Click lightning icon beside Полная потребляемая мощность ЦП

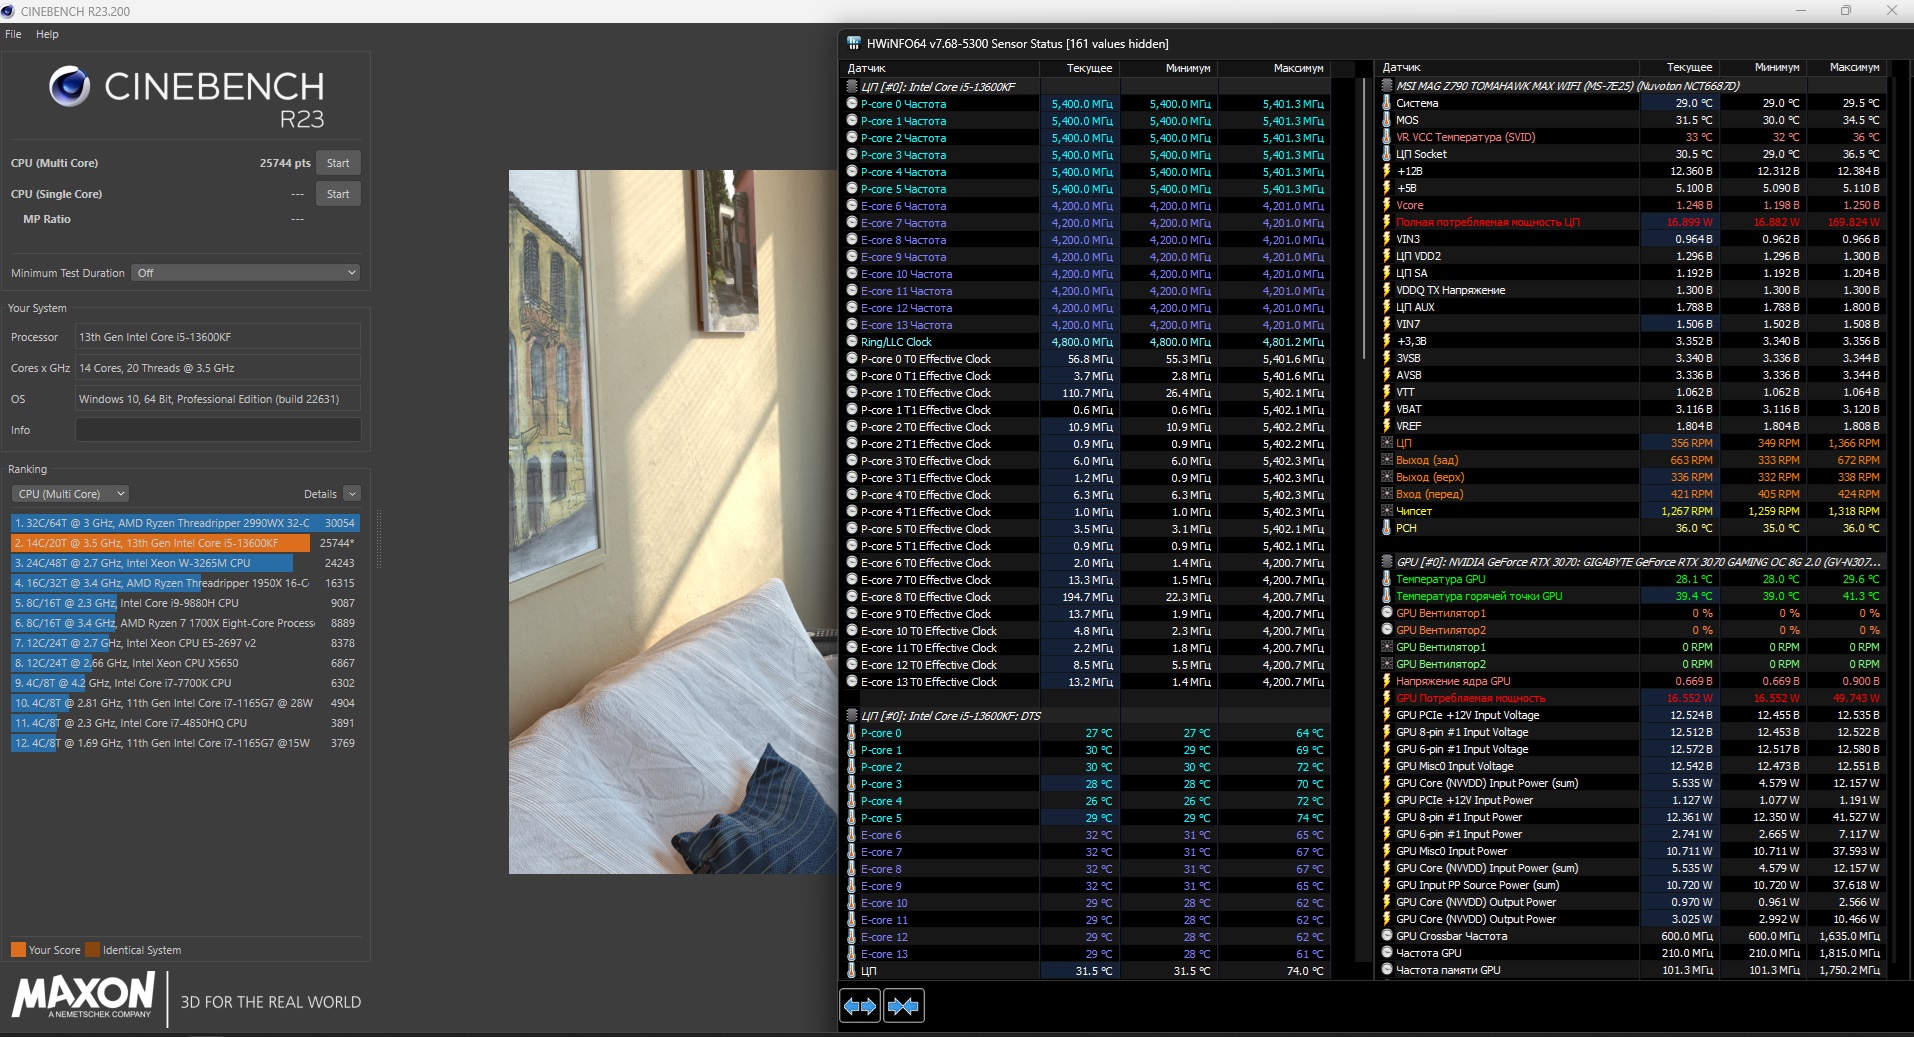click(x=1387, y=222)
